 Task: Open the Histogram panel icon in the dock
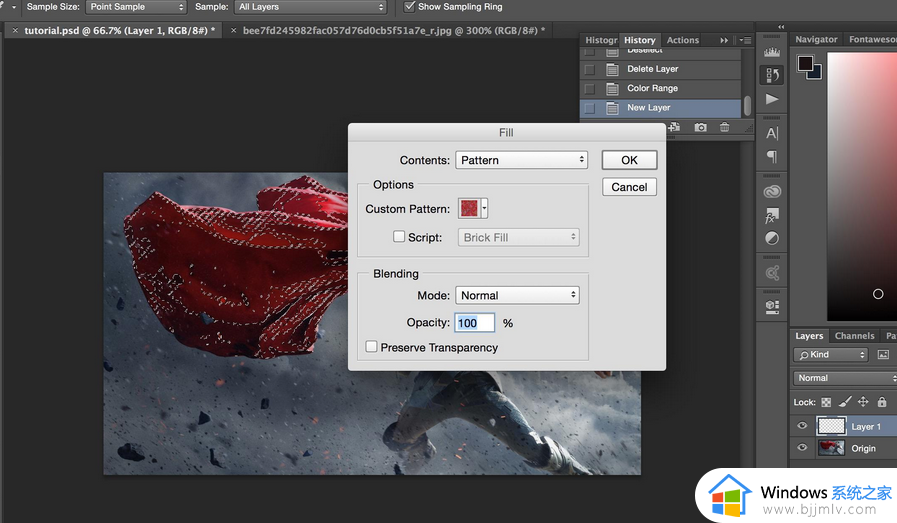(x=772, y=52)
